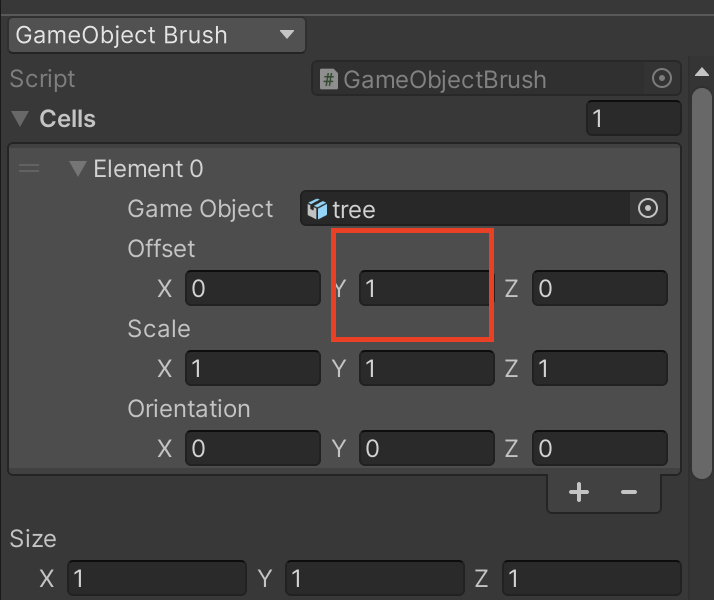
Task: Collapse the Element 0 foldout
Action: pos(78,169)
